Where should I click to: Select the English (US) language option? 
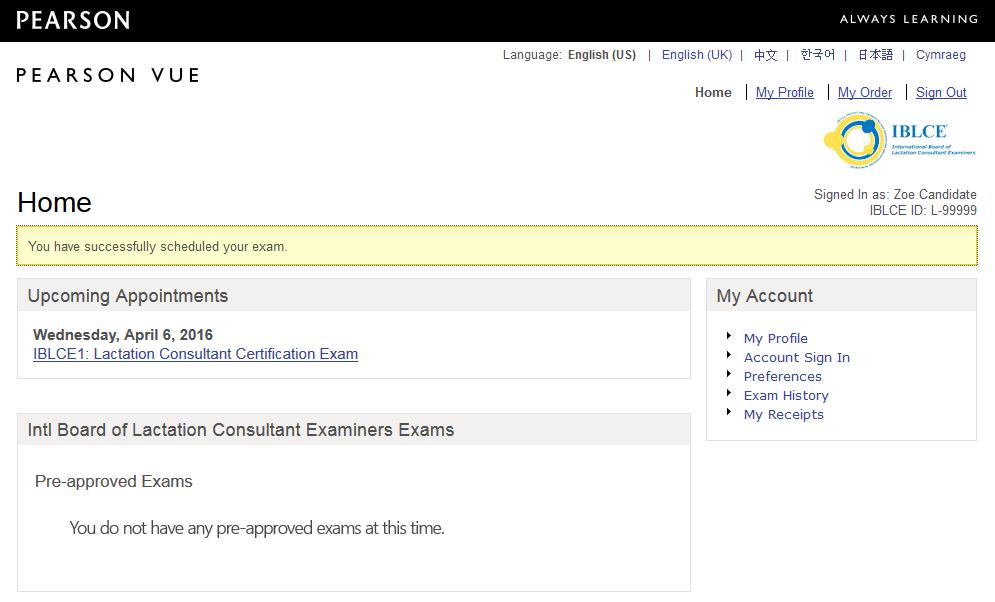(602, 55)
